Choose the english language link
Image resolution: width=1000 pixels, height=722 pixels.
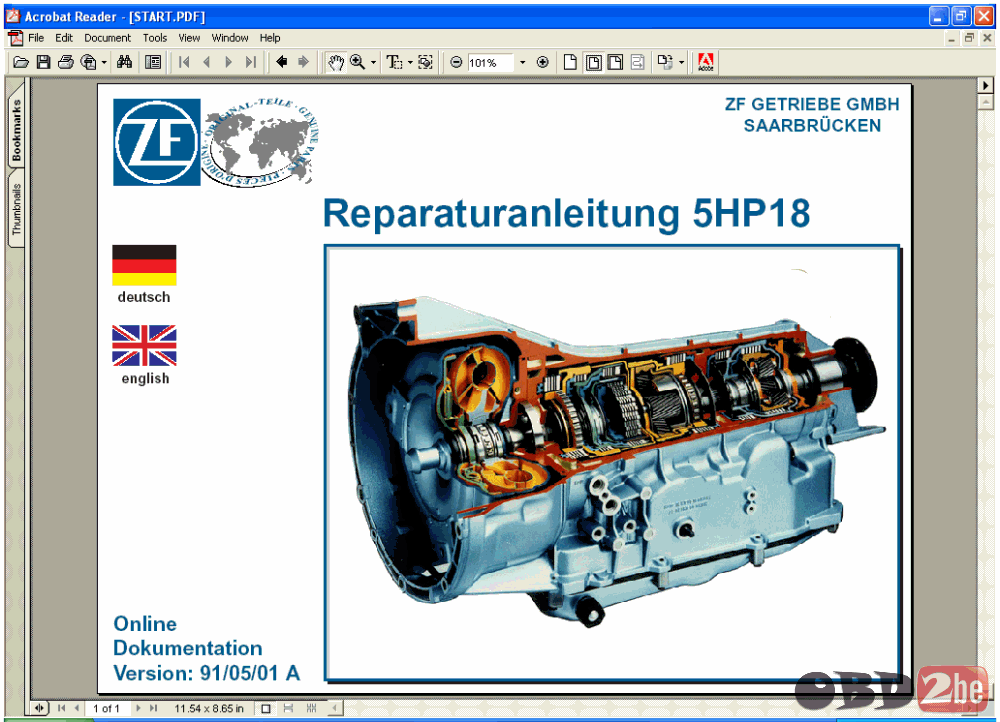pos(145,378)
